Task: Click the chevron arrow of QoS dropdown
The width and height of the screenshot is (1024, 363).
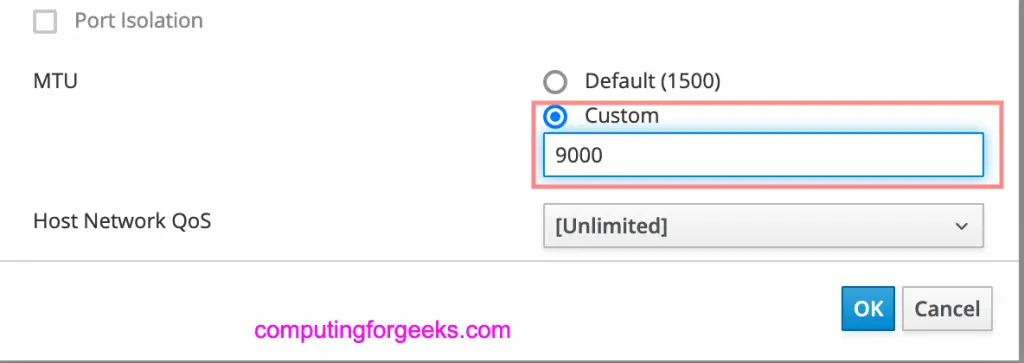Action: point(961,226)
